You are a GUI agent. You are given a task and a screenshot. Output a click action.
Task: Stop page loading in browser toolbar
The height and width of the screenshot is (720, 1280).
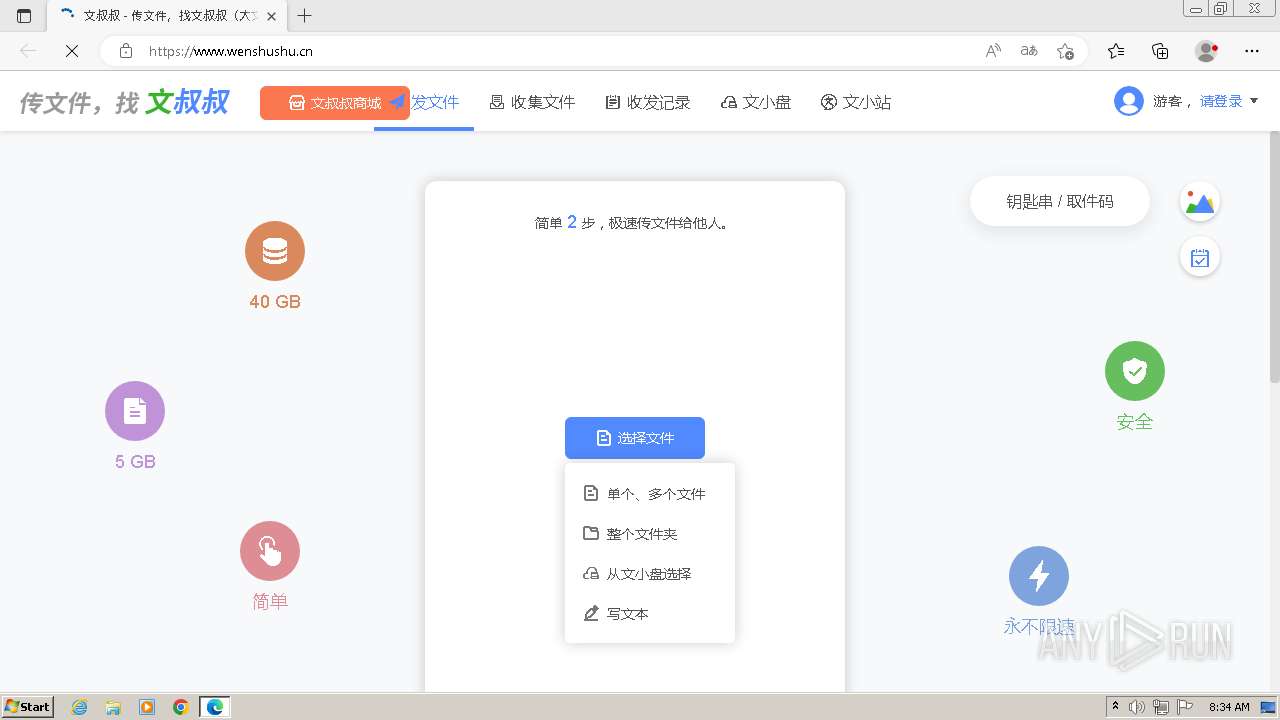pos(72,51)
